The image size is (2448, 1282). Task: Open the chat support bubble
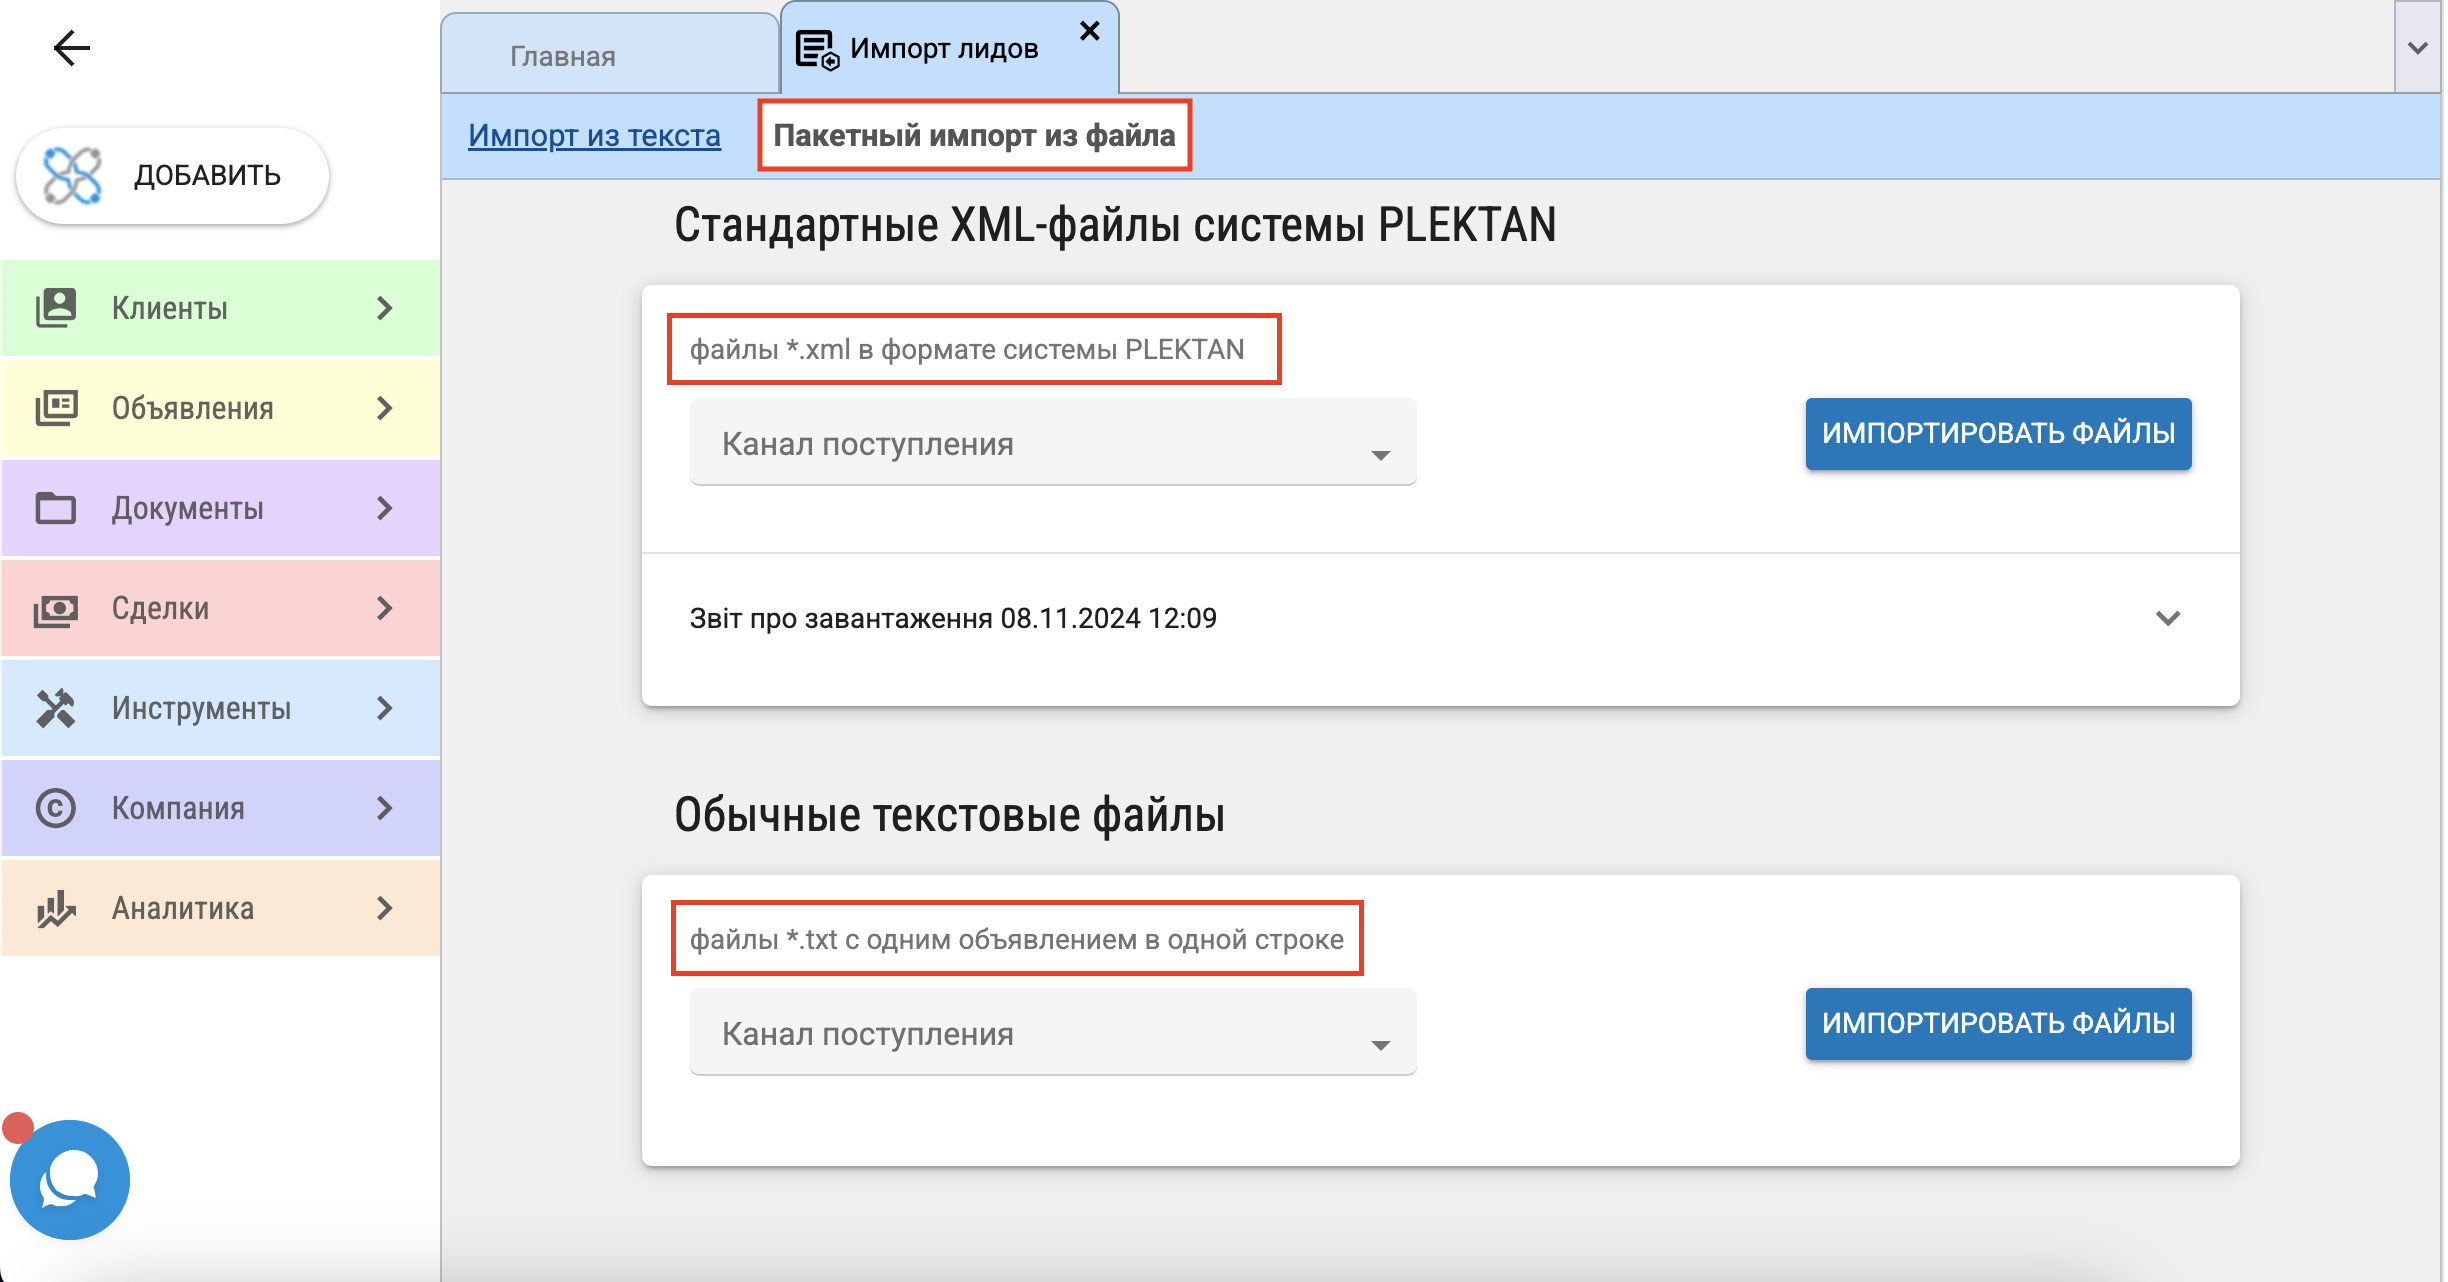coord(69,1180)
